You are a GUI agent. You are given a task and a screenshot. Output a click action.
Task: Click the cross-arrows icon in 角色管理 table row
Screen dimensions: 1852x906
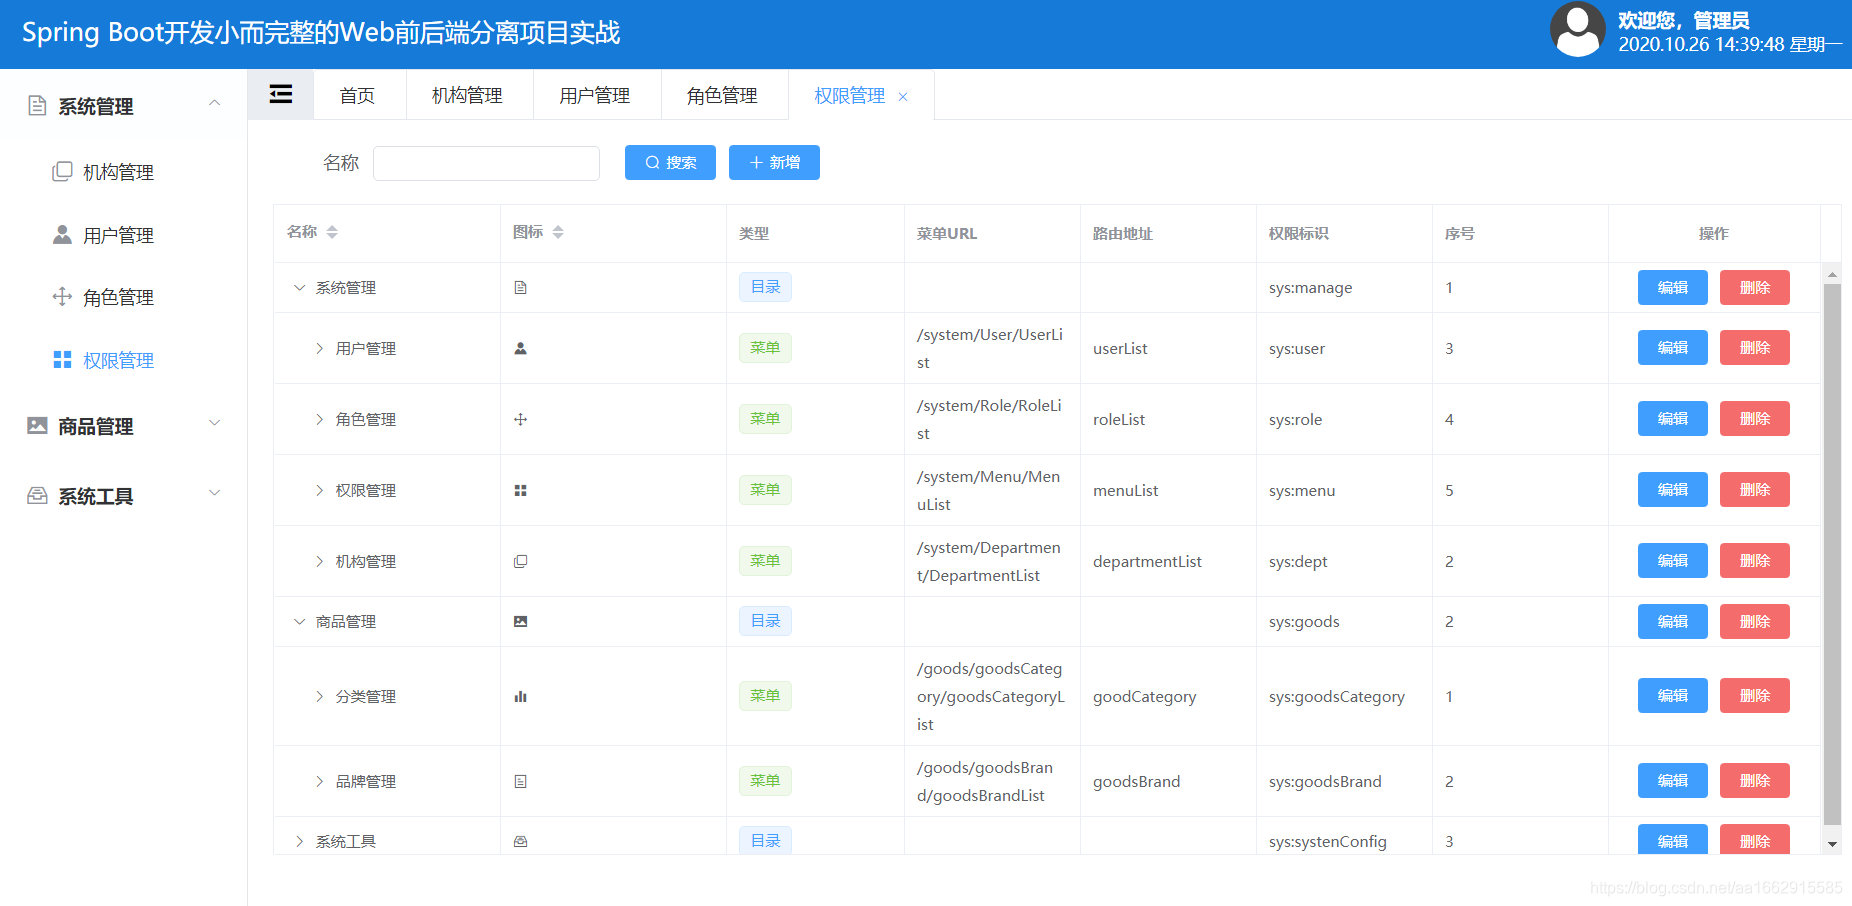pos(520,419)
